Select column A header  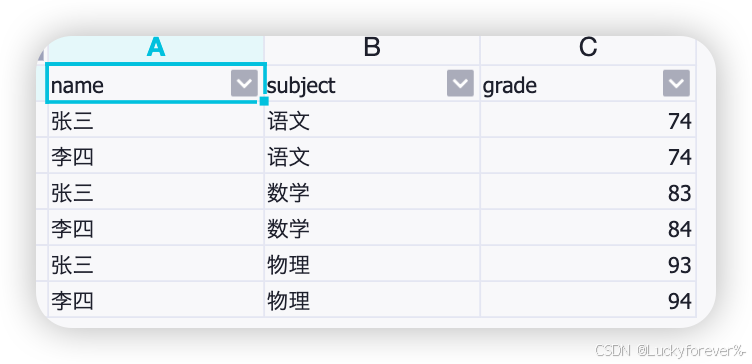[156, 49]
